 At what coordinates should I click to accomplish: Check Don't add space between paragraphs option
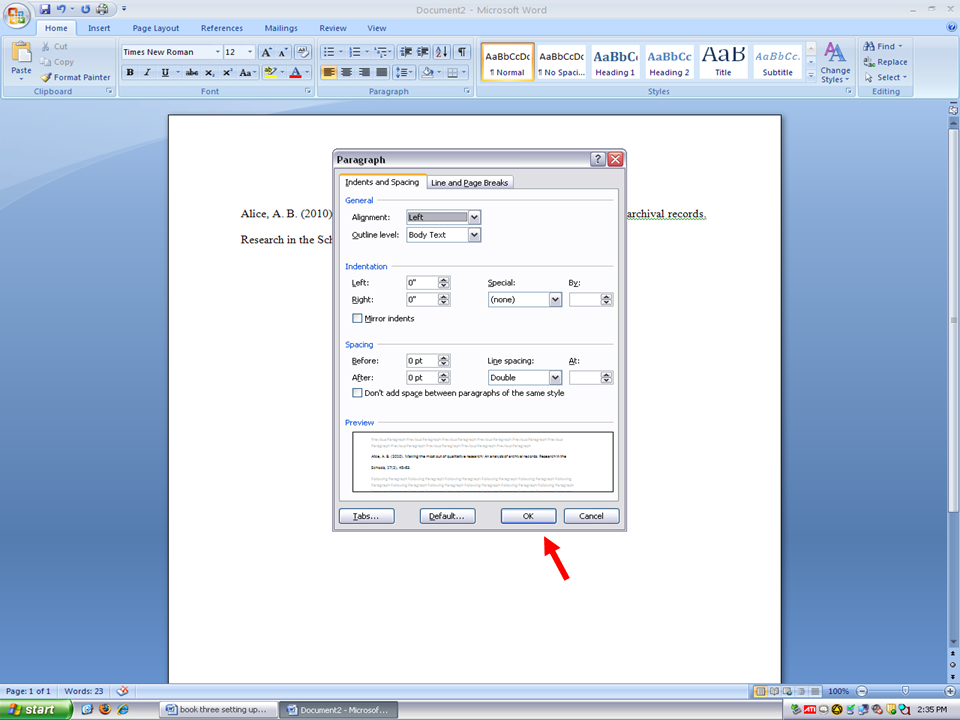point(357,393)
